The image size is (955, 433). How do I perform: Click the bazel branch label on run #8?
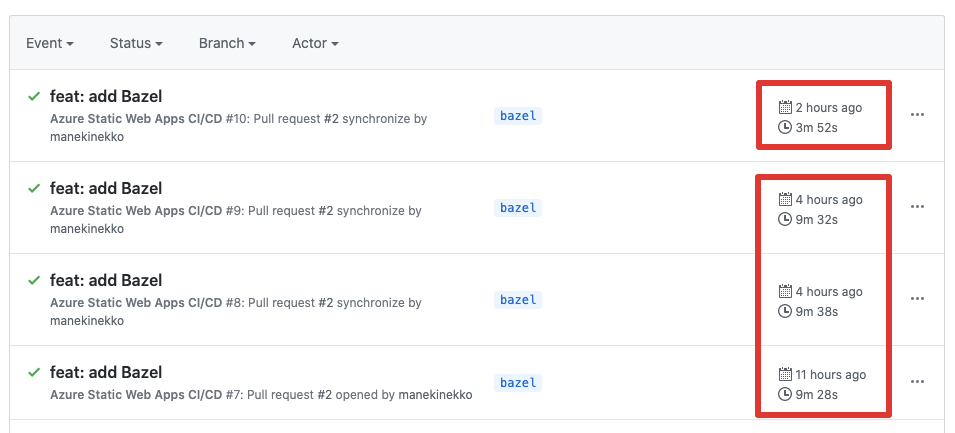518,300
